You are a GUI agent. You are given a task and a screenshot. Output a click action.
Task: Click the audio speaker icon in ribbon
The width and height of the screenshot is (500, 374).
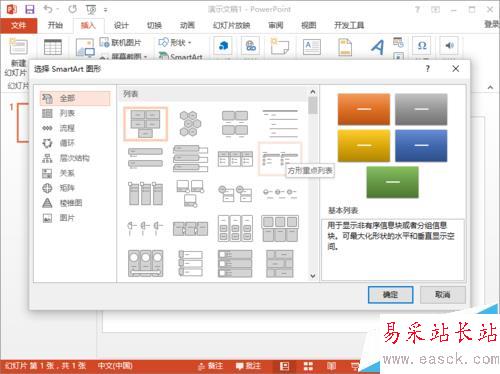449,46
